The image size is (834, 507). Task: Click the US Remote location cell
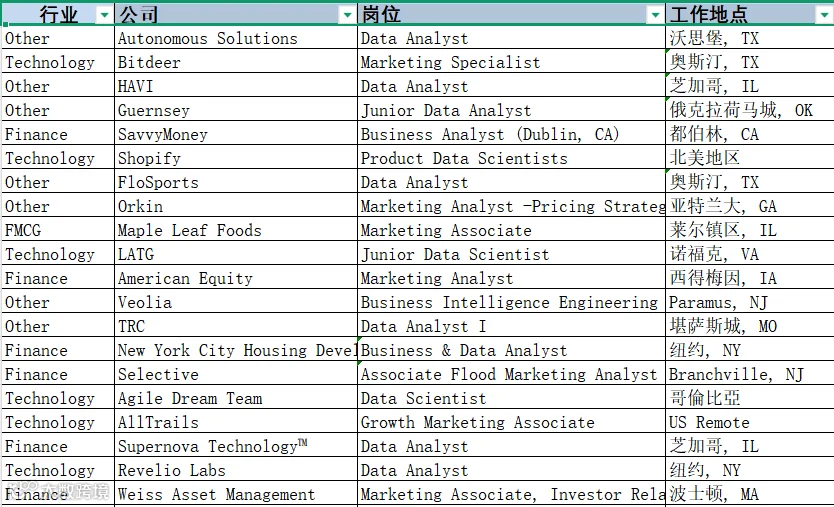pyautogui.click(x=750, y=422)
